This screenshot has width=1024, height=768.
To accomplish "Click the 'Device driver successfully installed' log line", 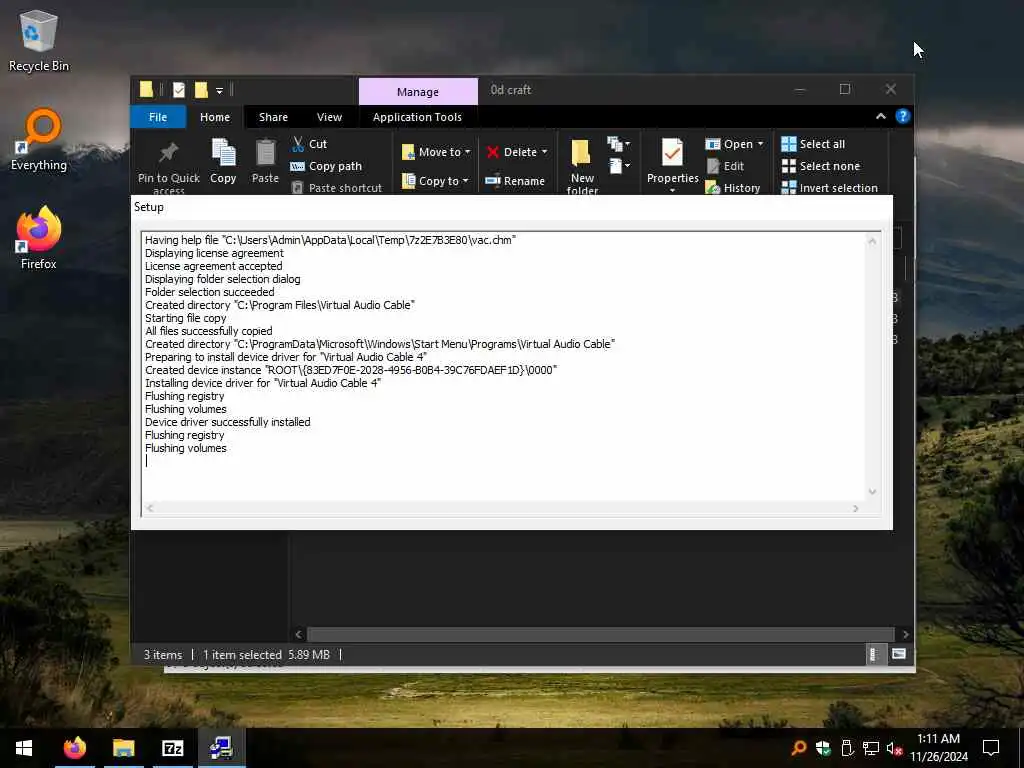I will 227,422.
